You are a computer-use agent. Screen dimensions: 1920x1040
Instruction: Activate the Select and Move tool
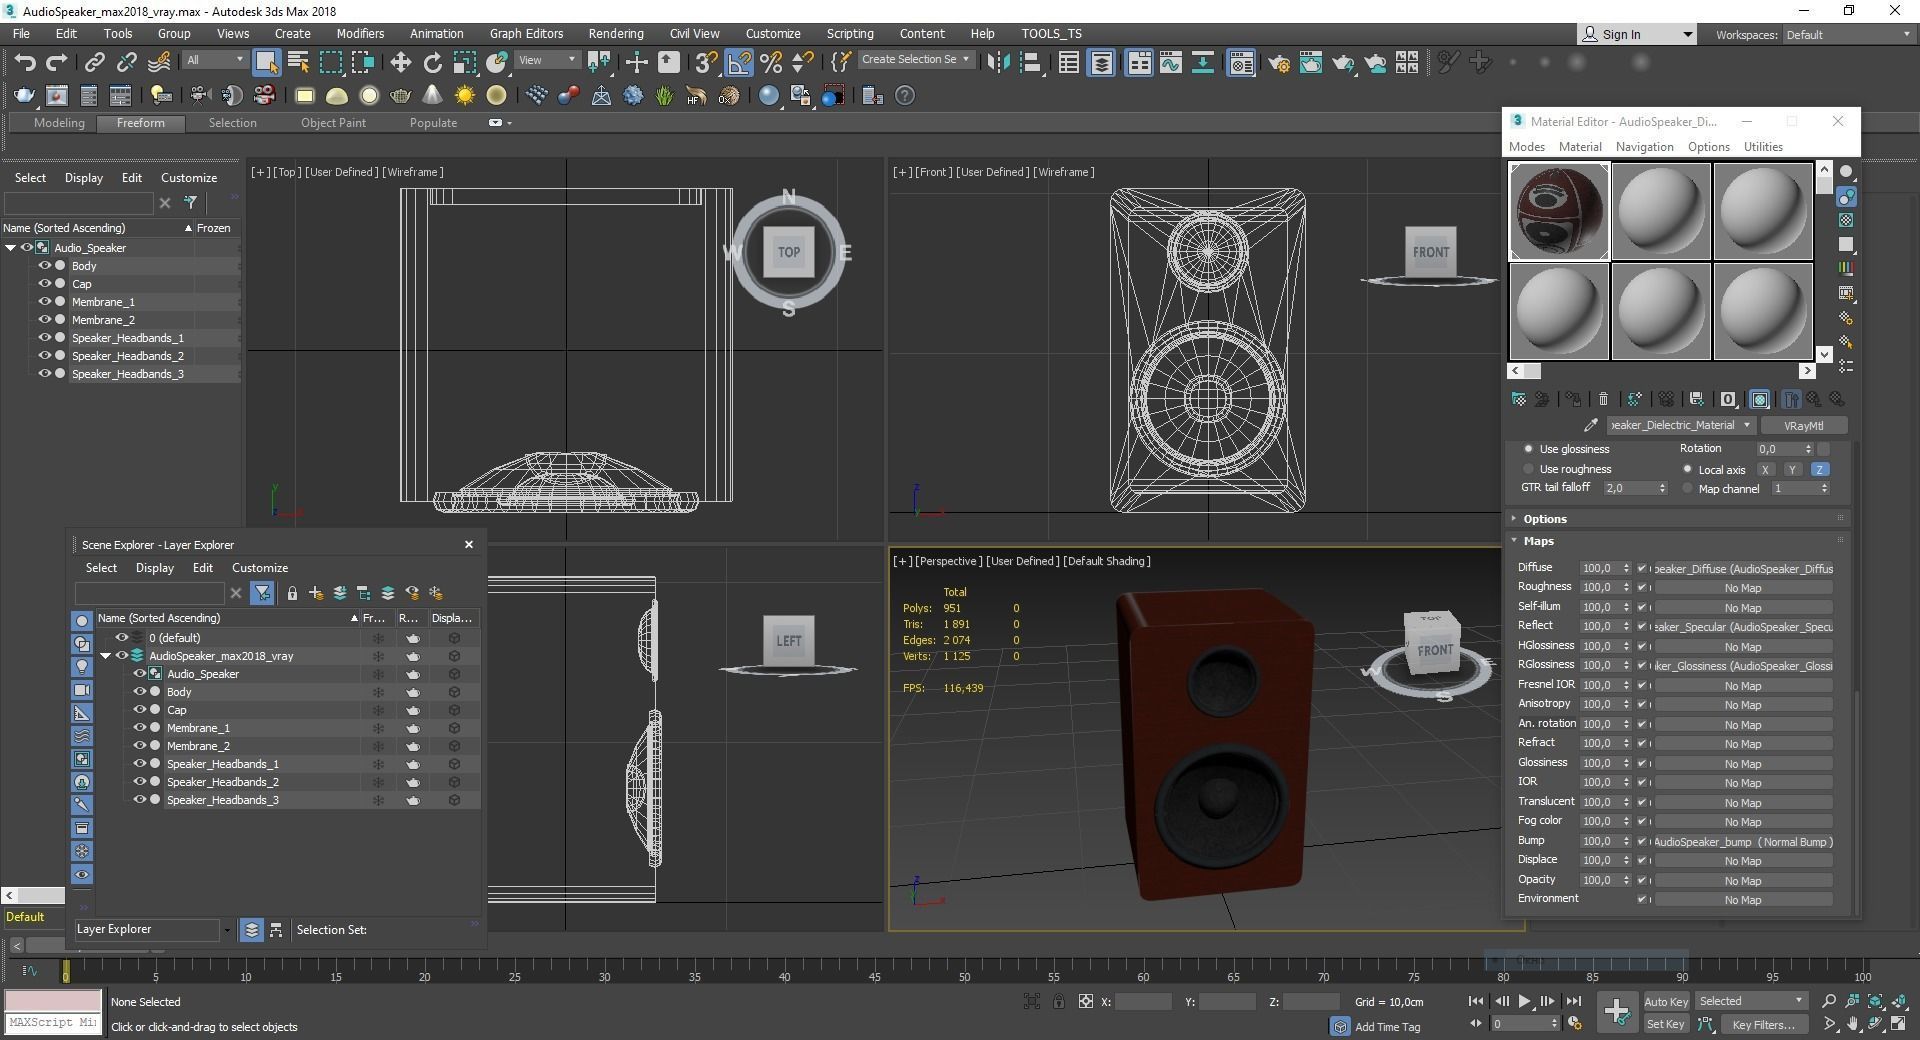[x=401, y=61]
